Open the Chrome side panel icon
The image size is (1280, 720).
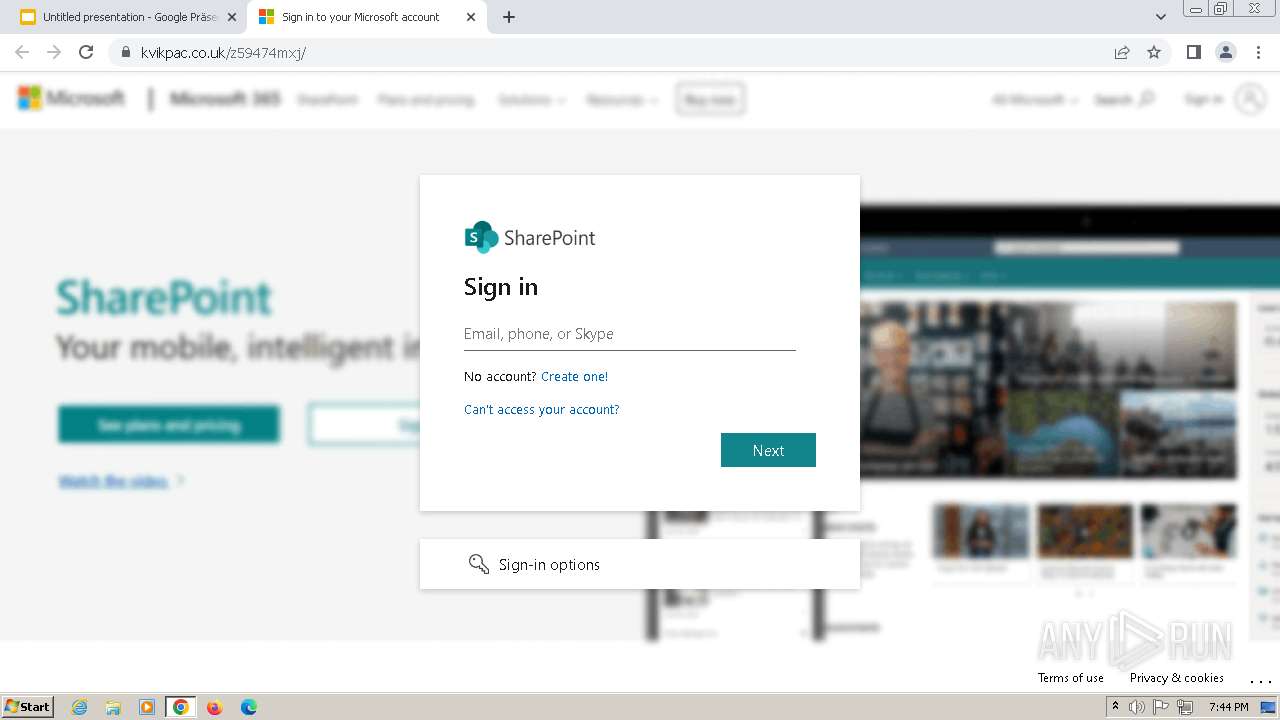coord(1193,52)
